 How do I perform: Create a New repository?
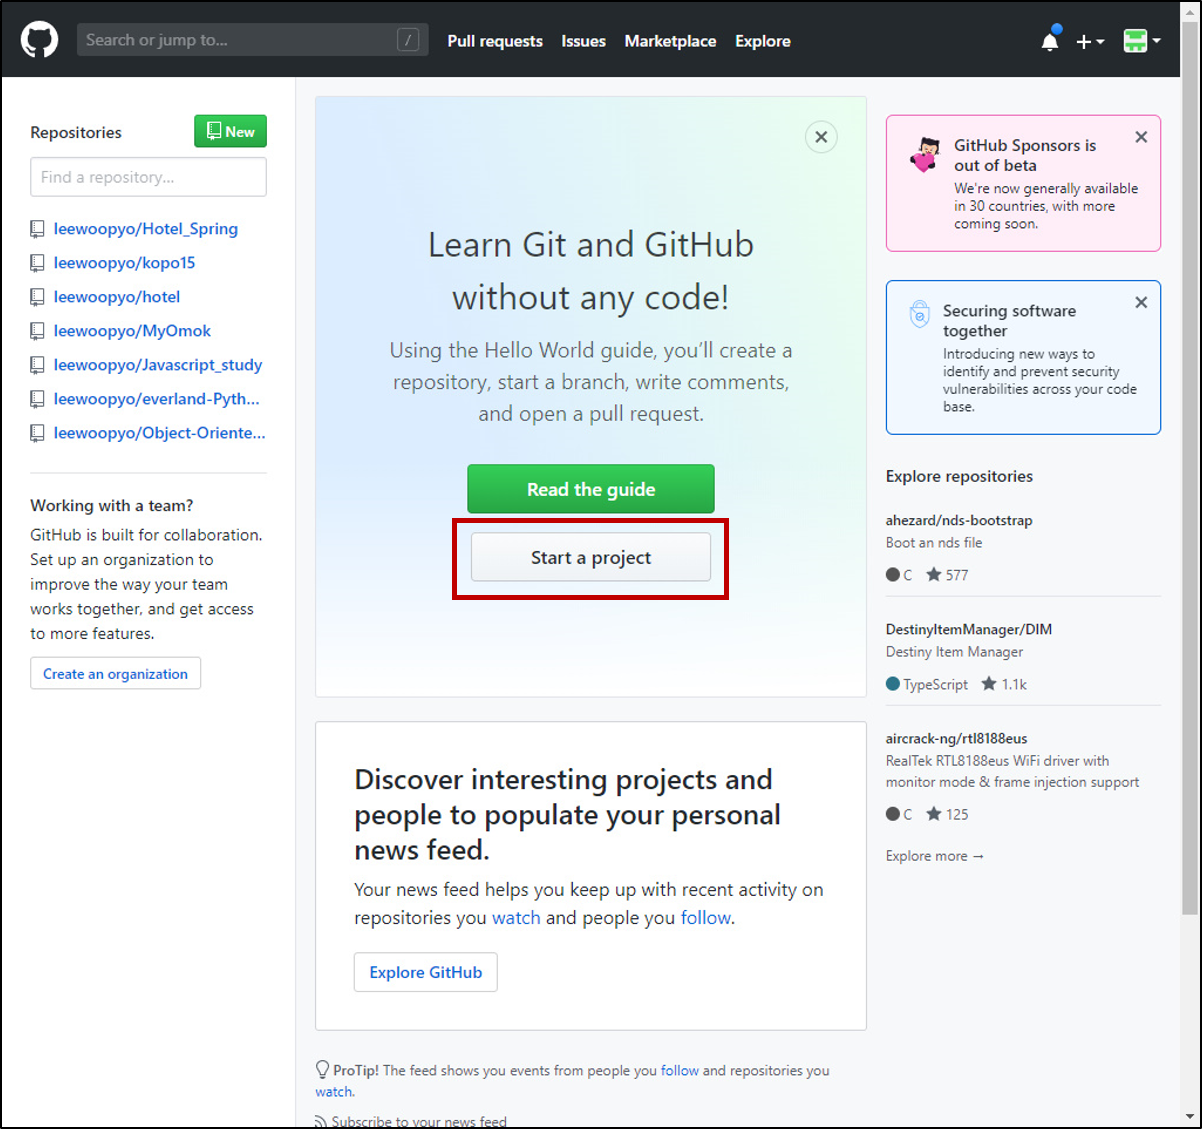coord(230,131)
